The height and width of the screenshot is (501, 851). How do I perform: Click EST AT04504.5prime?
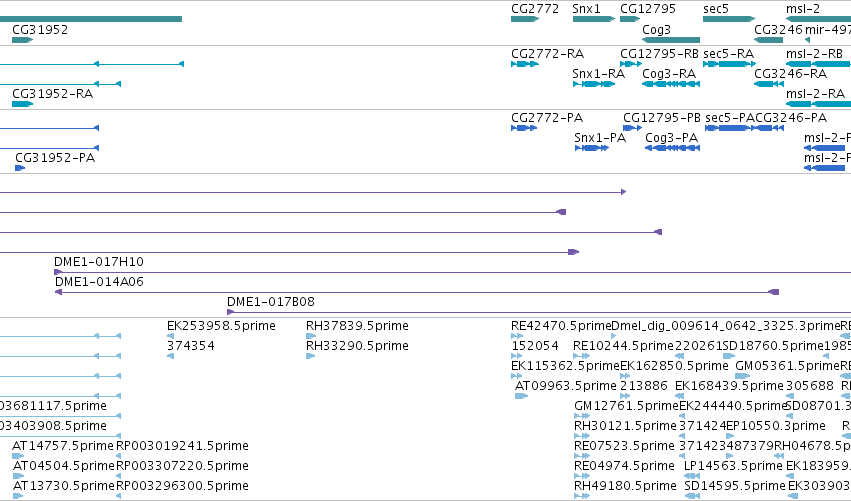pyautogui.click(x=64, y=466)
